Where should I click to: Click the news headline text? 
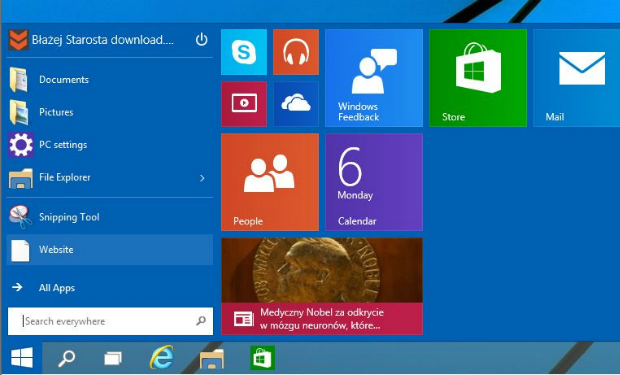pos(321,319)
